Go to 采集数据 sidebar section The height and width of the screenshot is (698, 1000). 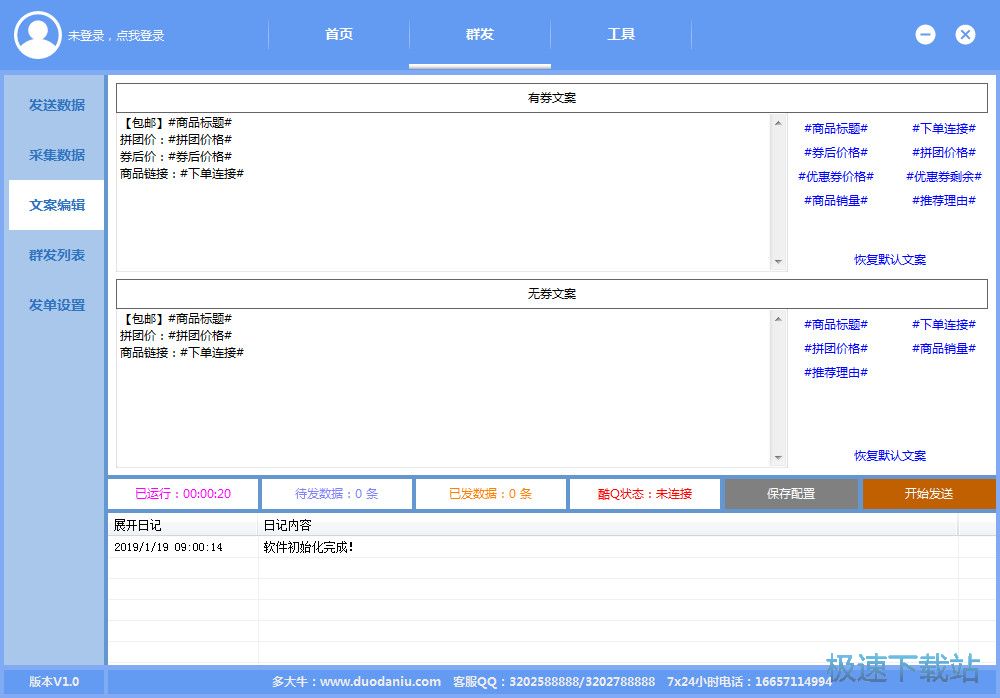point(56,155)
